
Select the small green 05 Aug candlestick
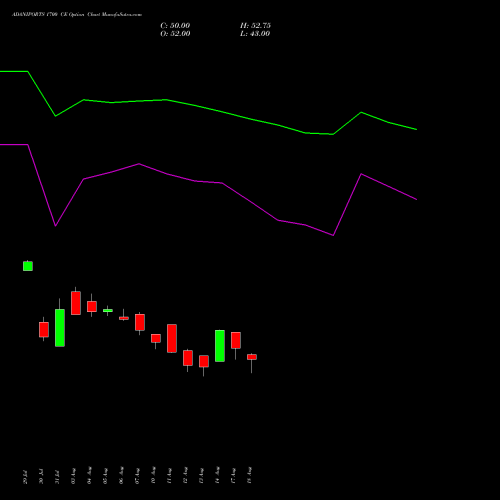[x=108, y=311]
